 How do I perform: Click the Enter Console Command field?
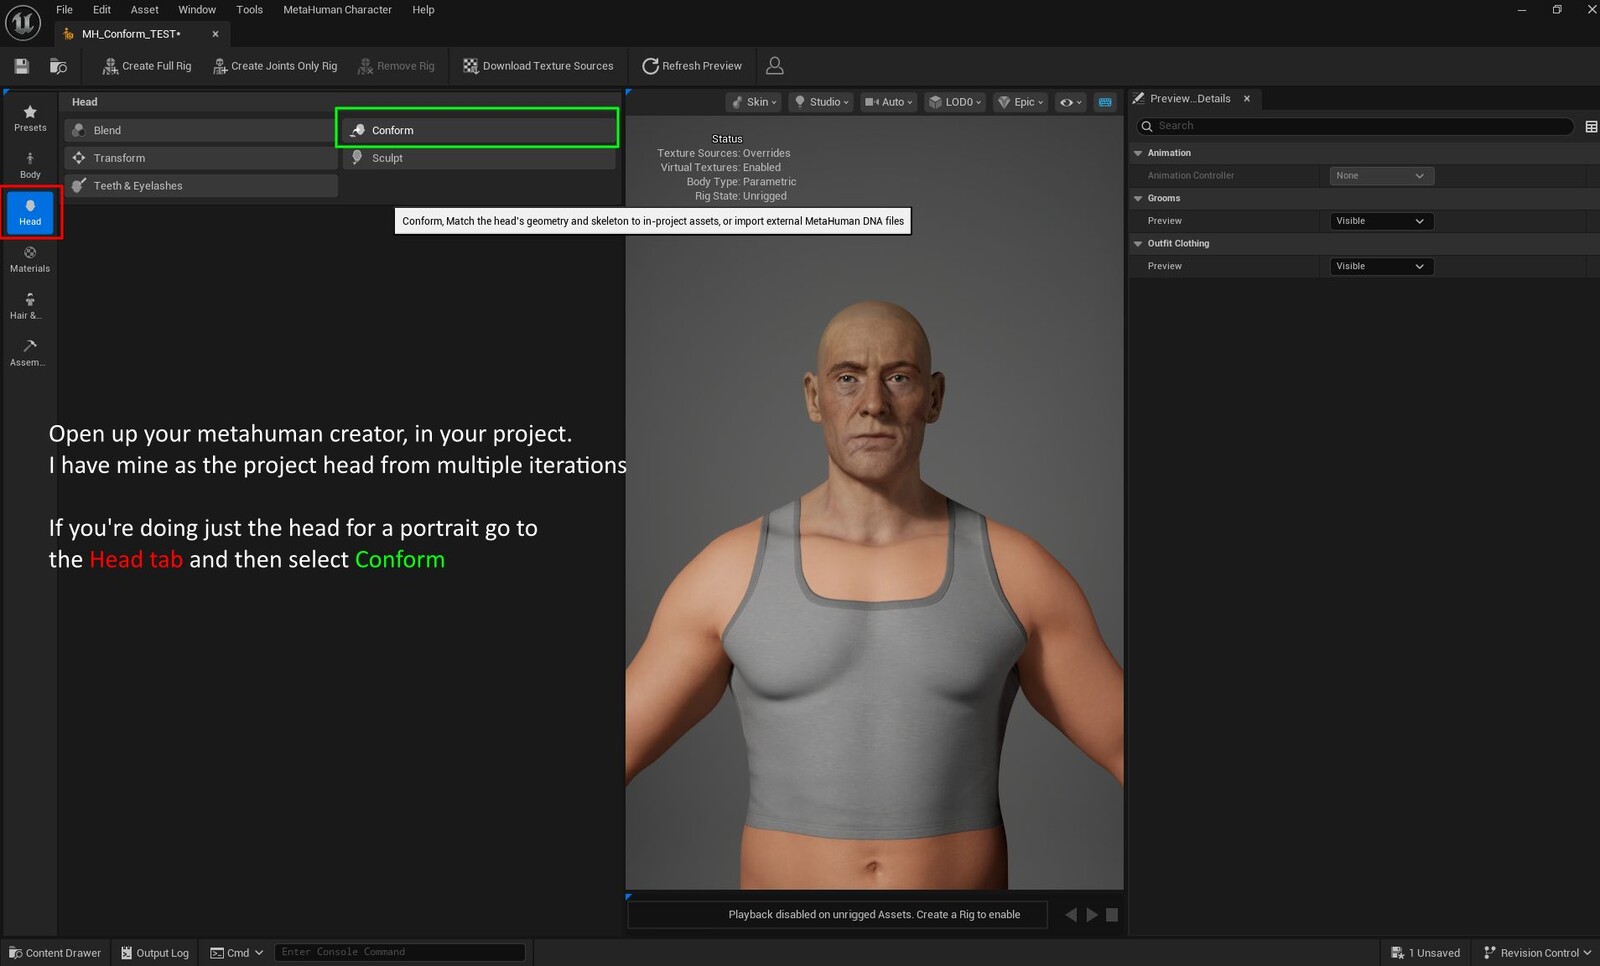click(400, 952)
